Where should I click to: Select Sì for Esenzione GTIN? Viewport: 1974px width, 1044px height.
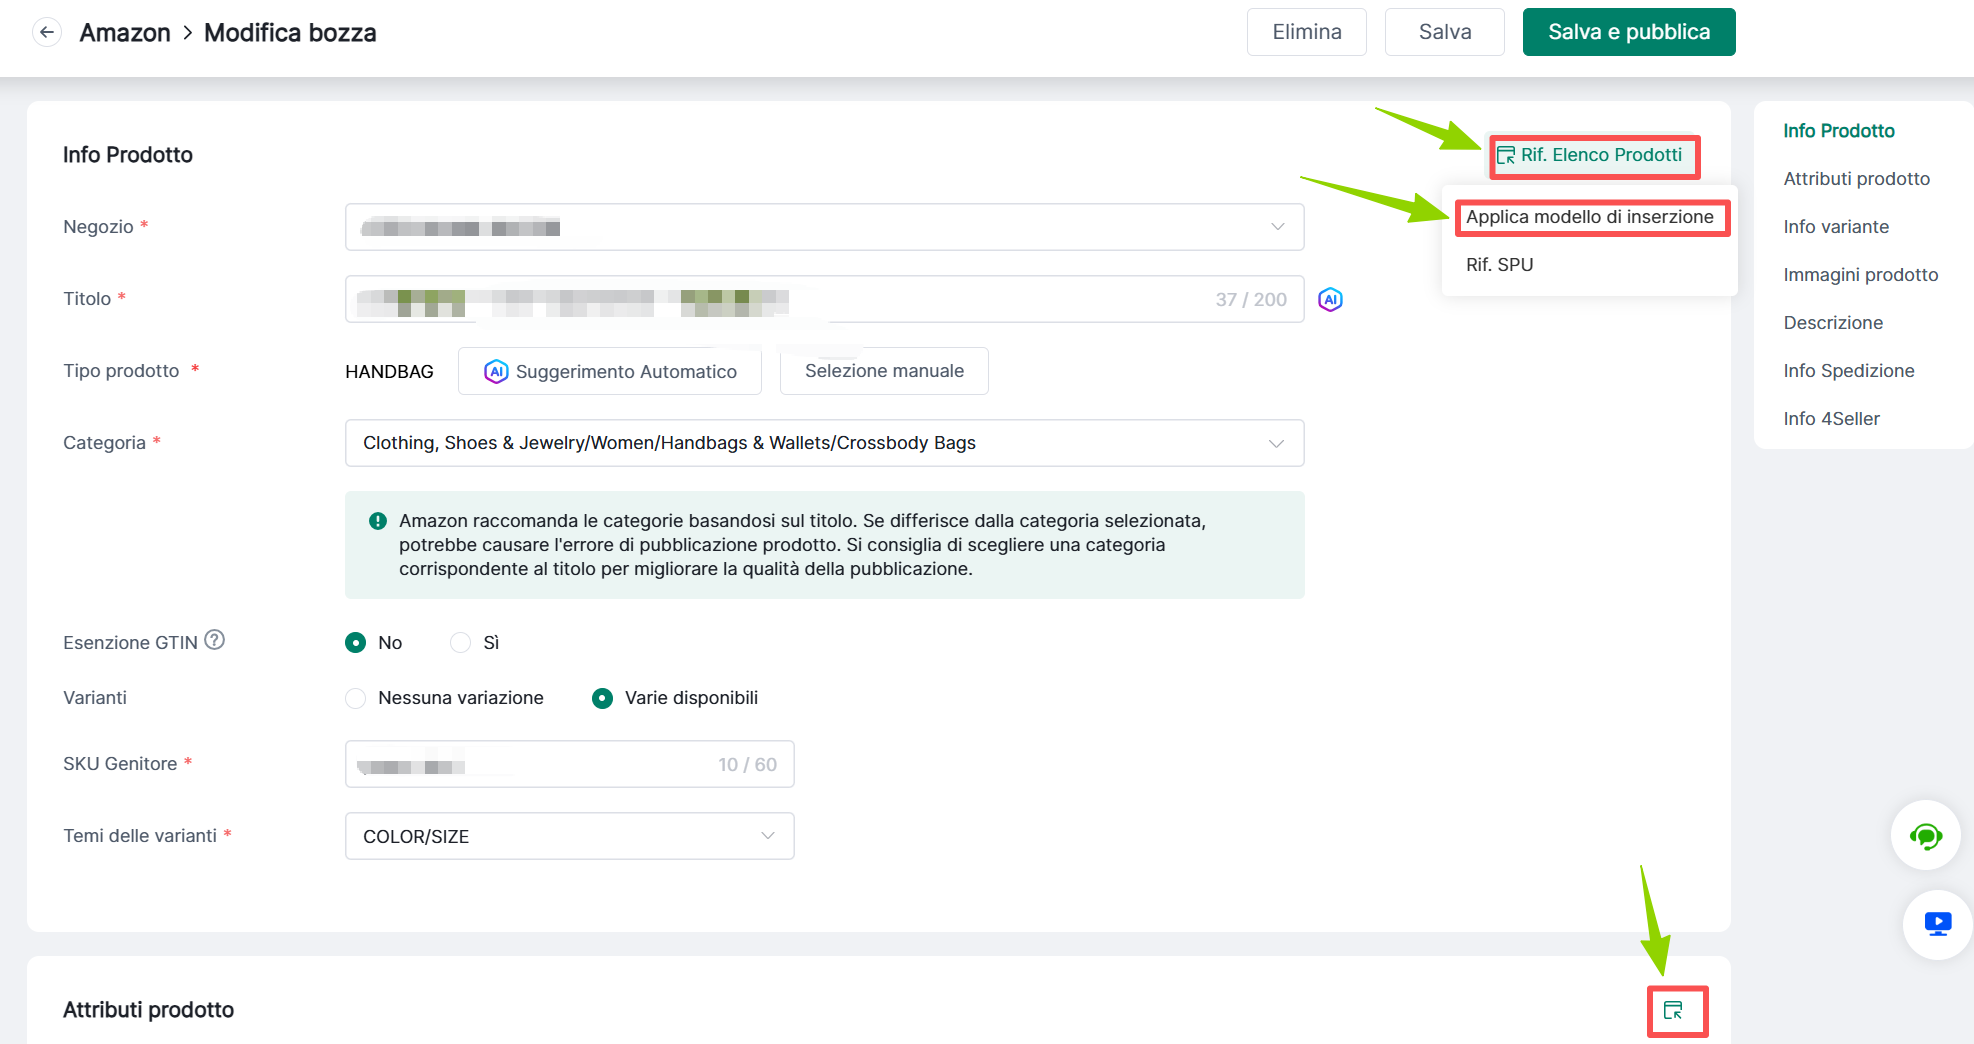tap(460, 643)
